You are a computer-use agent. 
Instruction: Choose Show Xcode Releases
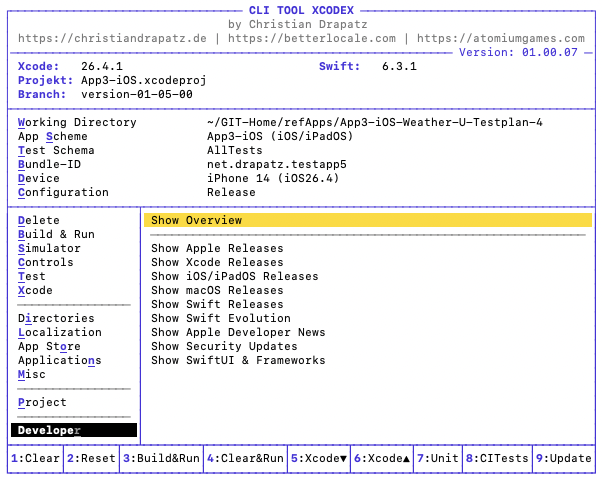pos(217,262)
